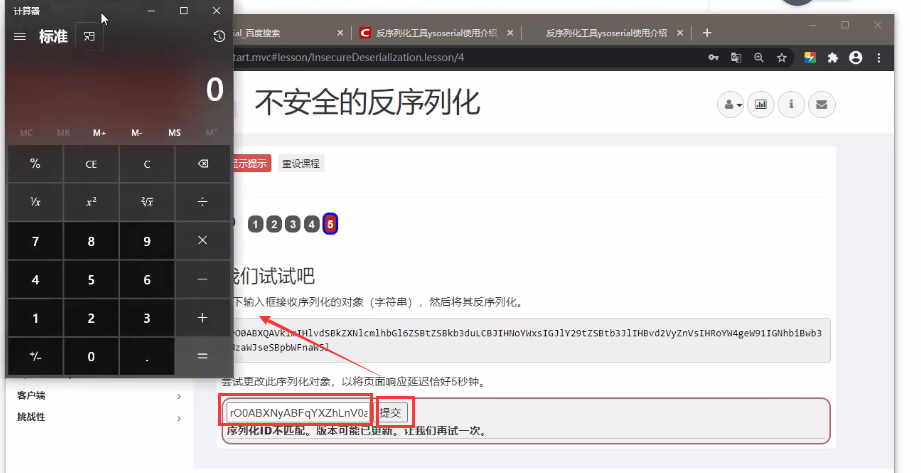This screenshot has height=473, width=921.
Task: Toggle calculator keep-on-top mode
Action: (89, 37)
